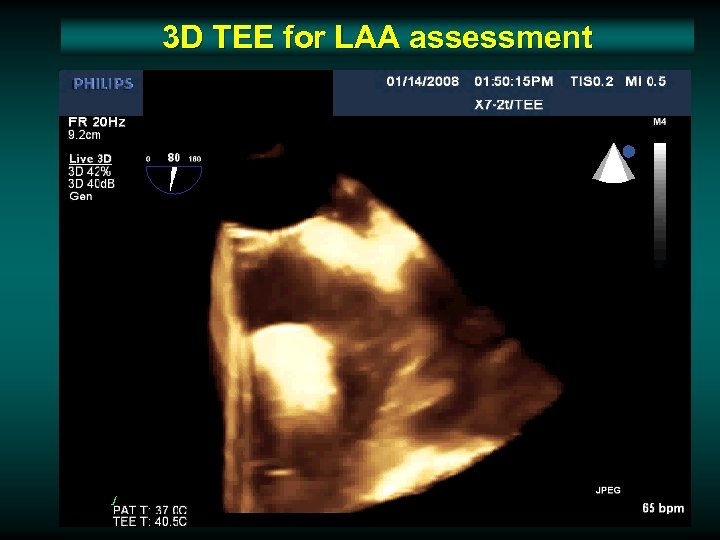720x540 pixels.
Task: Click the 3D 40dB compression value
Action: click(x=91, y=184)
